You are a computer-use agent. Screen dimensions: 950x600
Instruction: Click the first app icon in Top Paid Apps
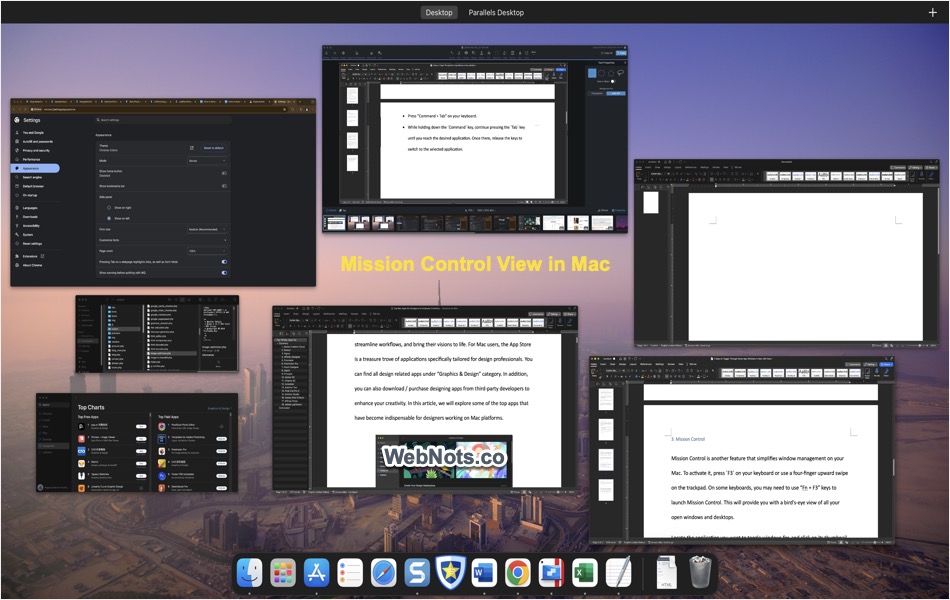[x=162, y=427]
